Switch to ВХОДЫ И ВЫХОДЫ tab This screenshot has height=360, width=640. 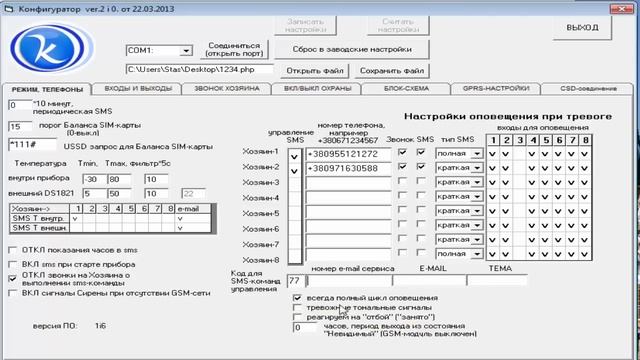tap(138, 89)
